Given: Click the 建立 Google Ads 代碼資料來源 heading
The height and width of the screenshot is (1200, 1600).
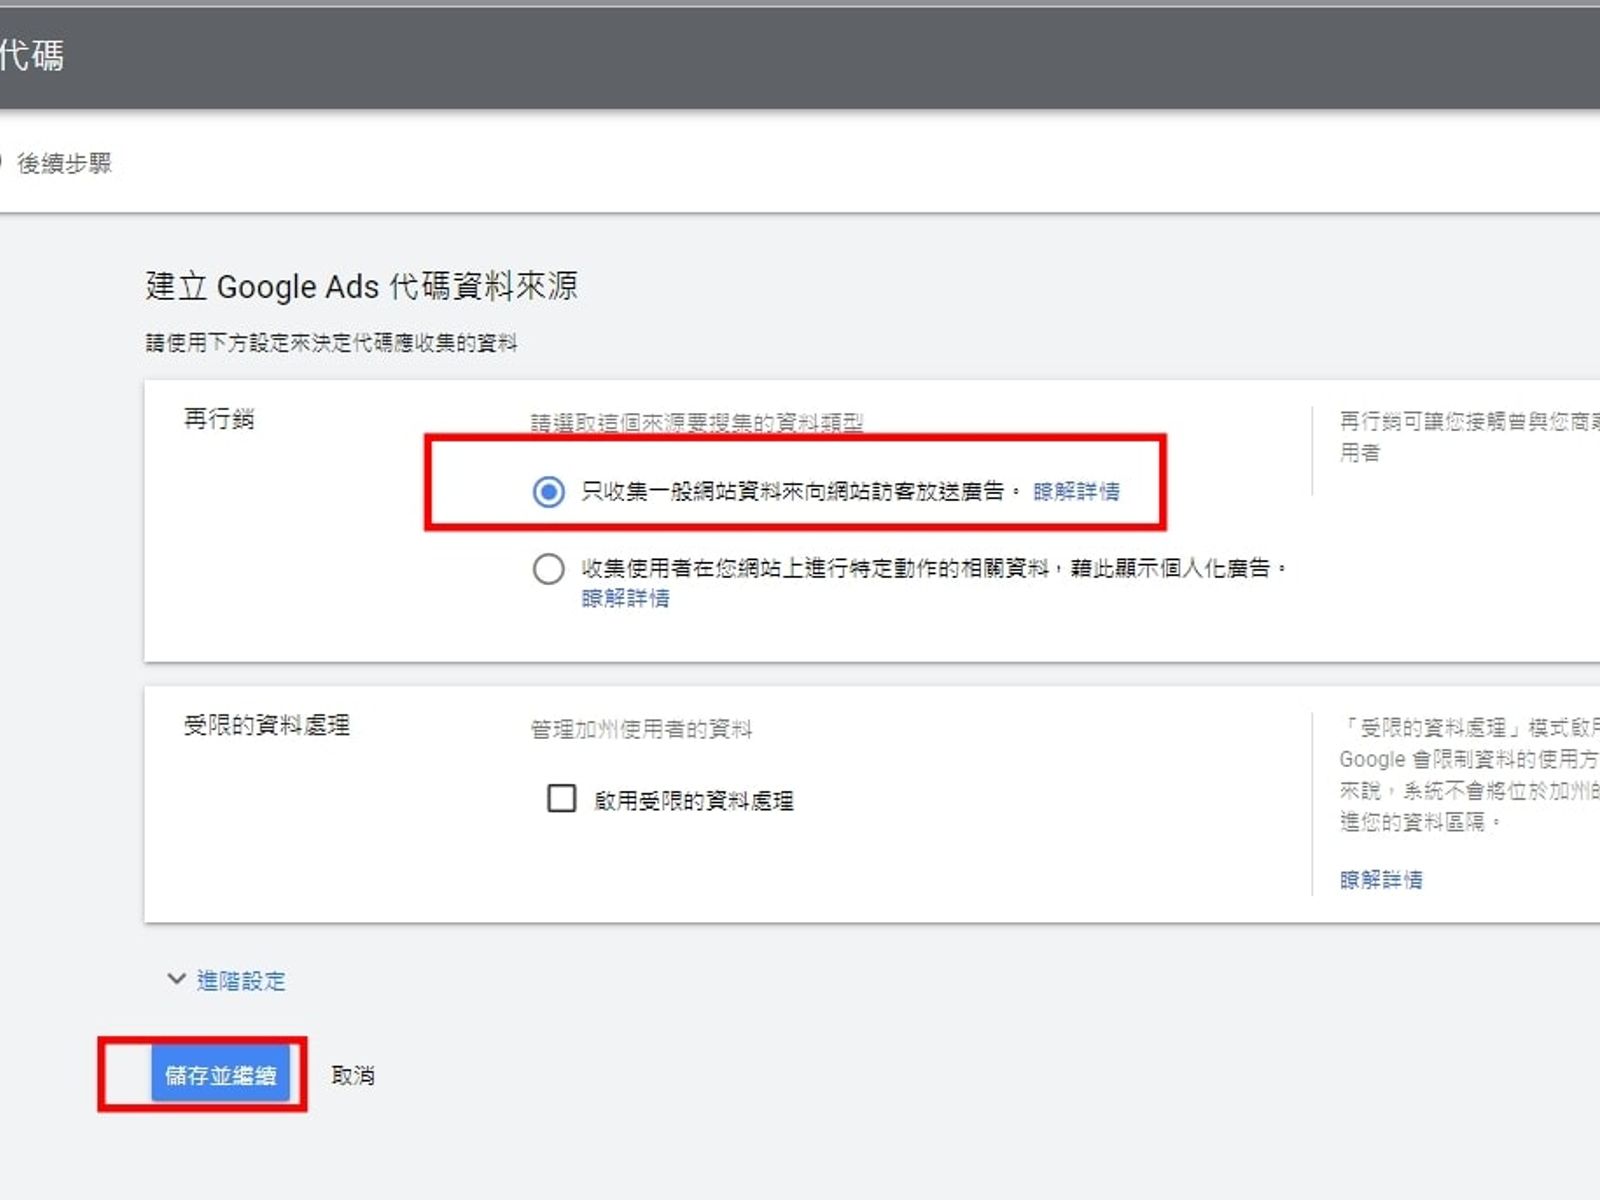Looking at the screenshot, I should click(x=361, y=286).
